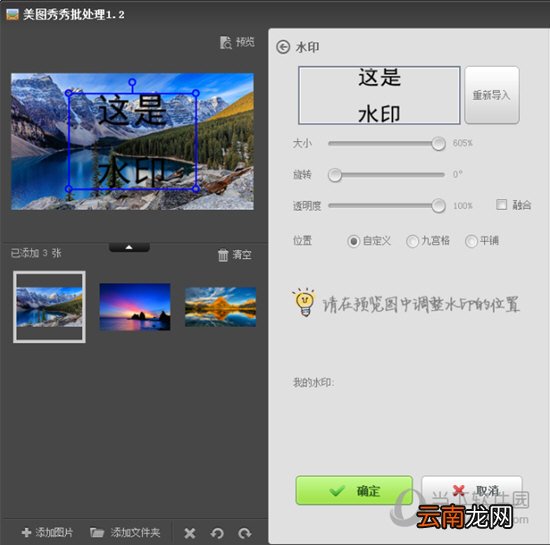This screenshot has height=545, width=550.
Task: Click the rotate counterclockwise icon
Action: click(217, 533)
